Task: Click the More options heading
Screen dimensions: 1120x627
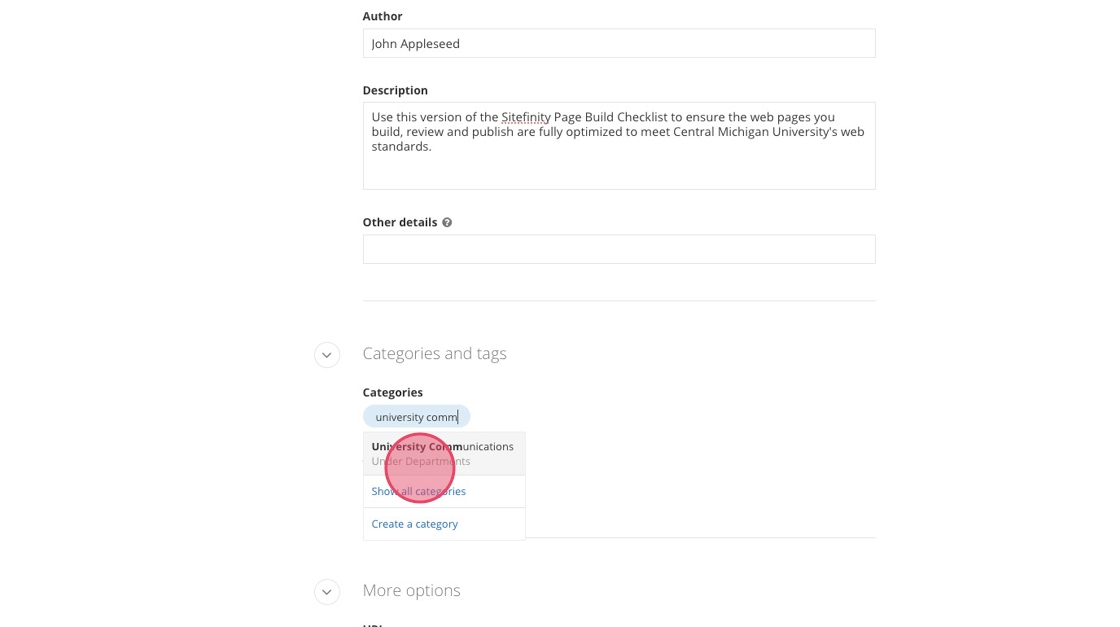Action: point(411,590)
